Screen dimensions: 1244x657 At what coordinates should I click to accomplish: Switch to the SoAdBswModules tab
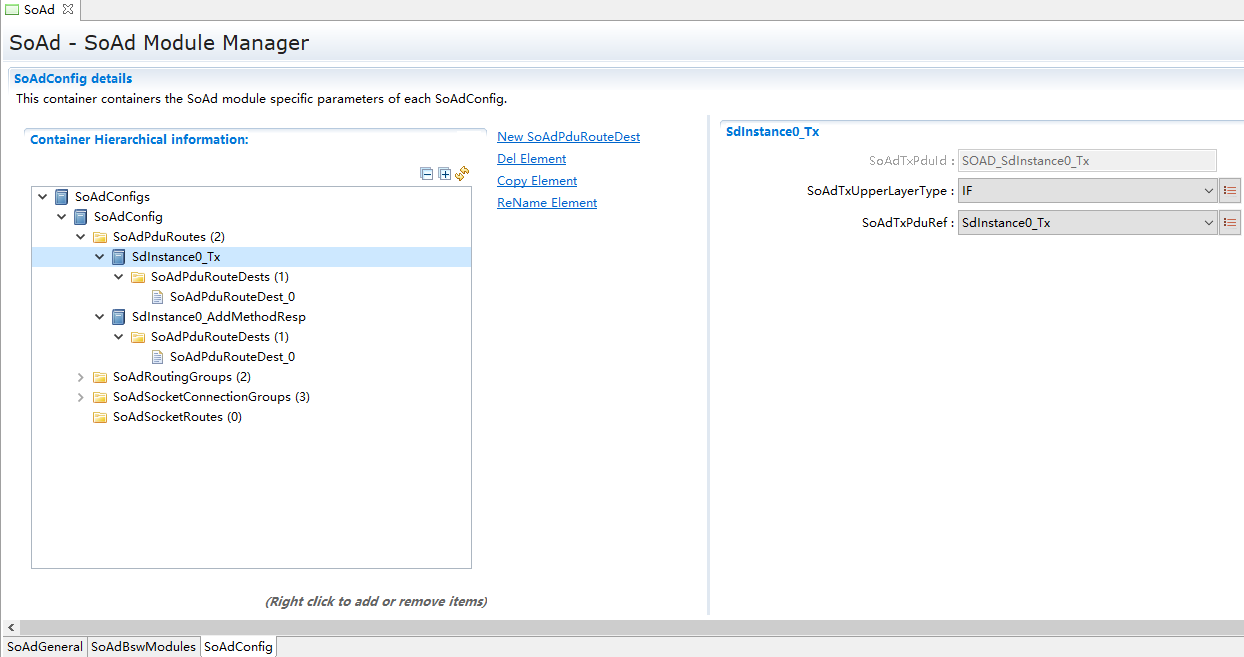143,647
